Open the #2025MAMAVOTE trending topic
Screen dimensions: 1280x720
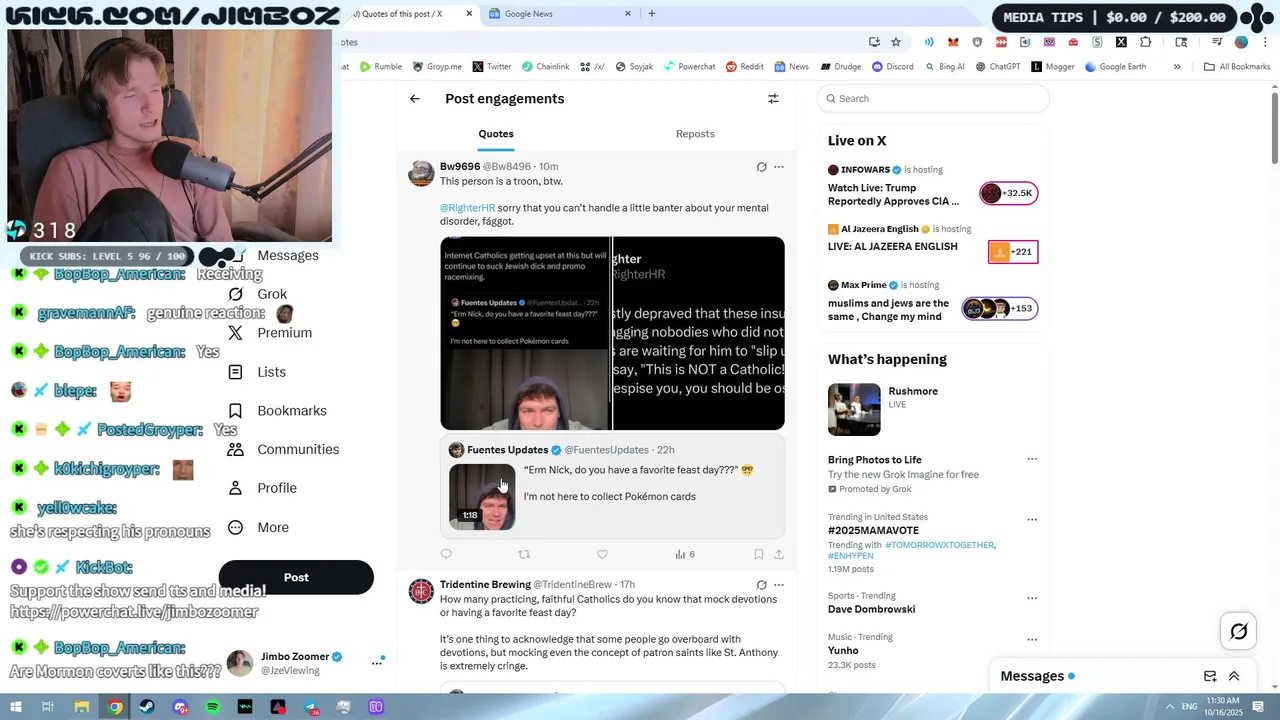(873, 531)
